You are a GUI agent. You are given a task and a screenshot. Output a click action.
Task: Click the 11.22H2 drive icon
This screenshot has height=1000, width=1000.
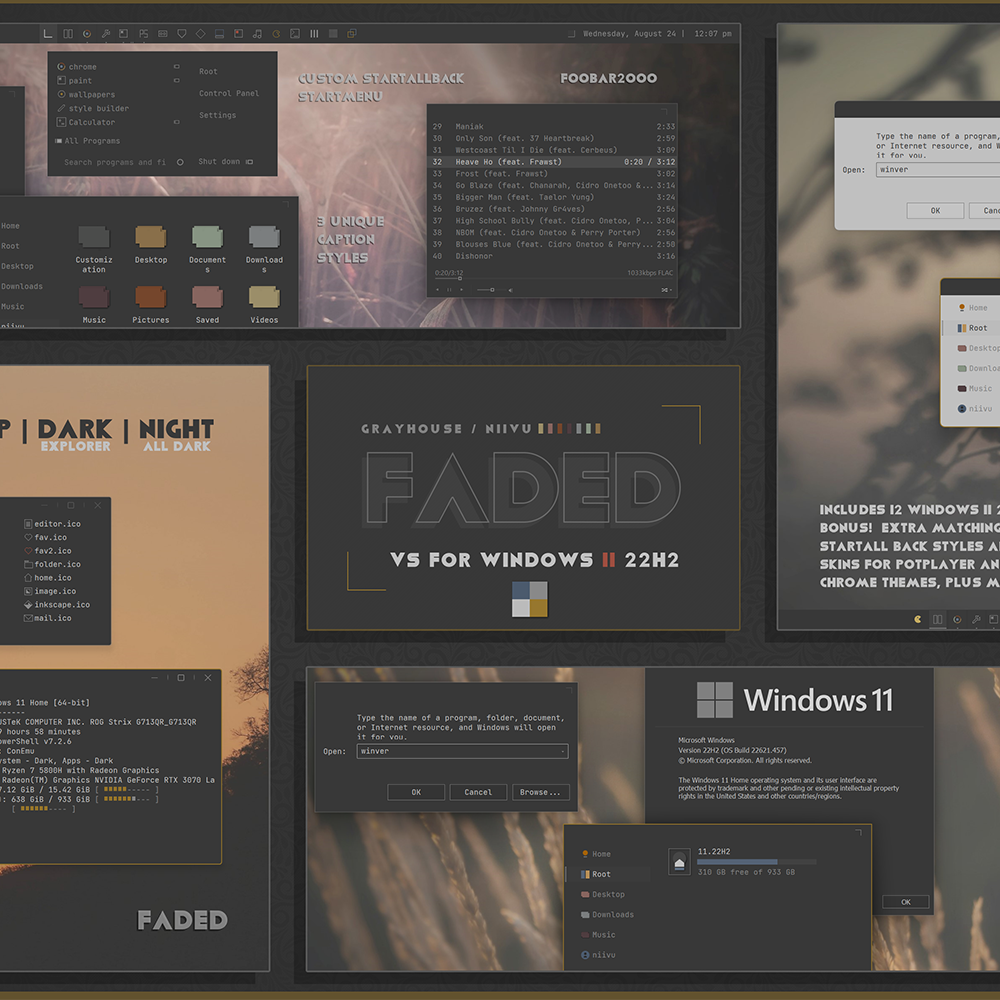pos(679,861)
